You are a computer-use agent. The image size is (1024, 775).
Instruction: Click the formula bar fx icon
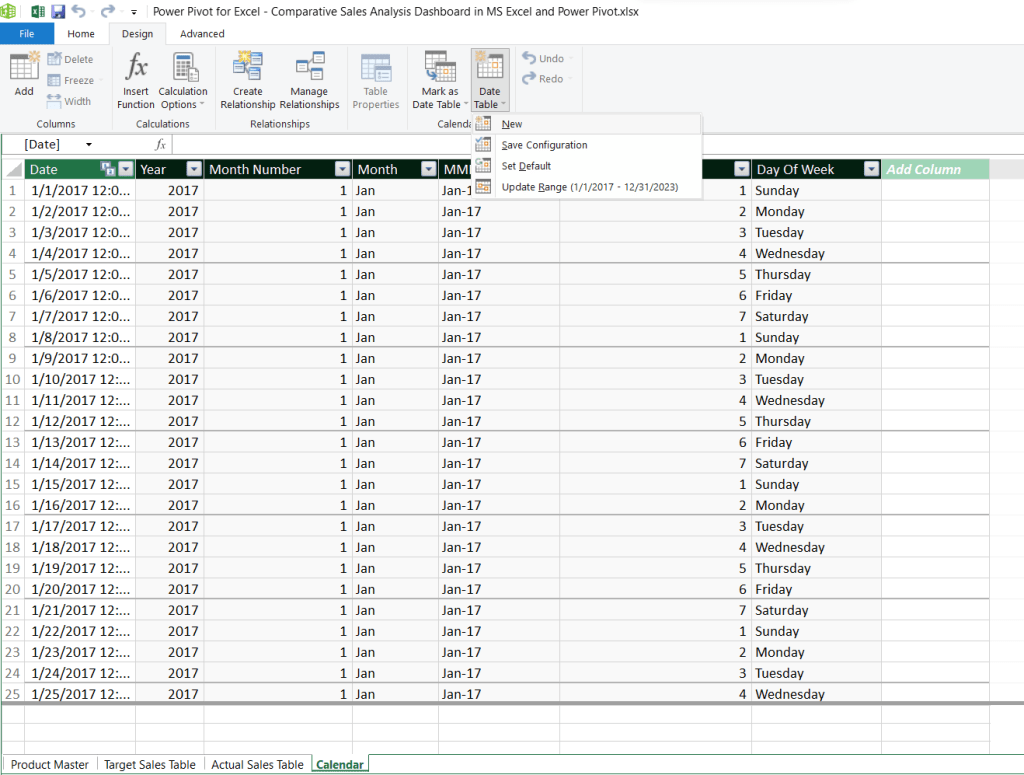pyautogui.click(x=161, y=144)
